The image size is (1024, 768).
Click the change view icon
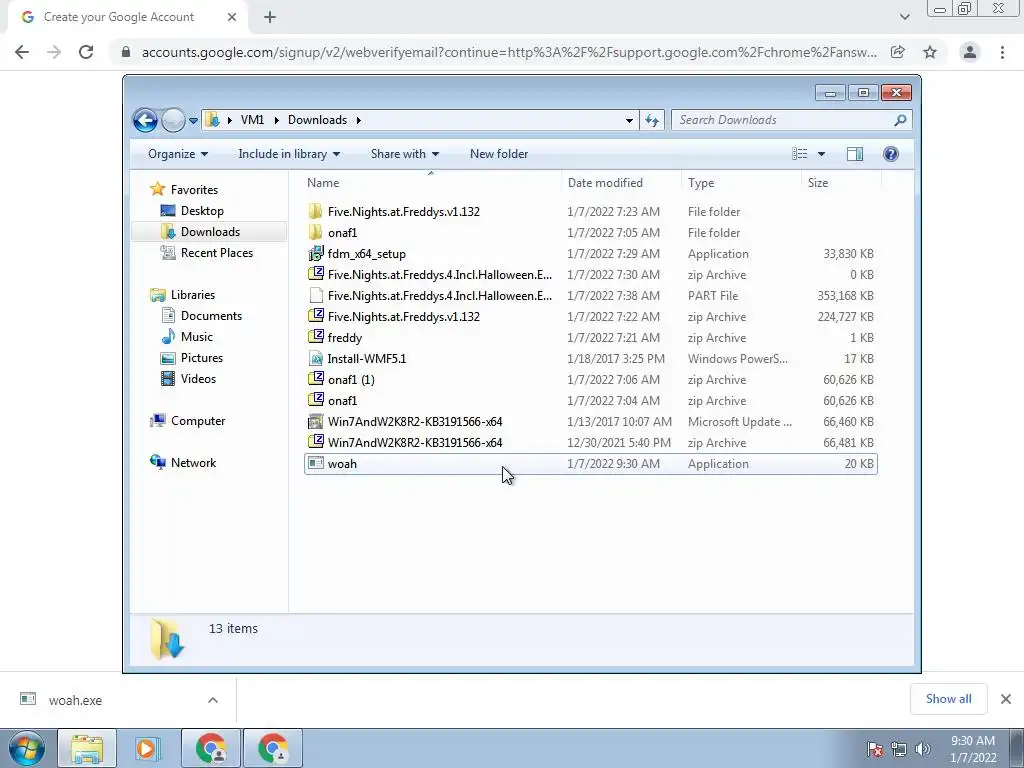pos(800,154)
